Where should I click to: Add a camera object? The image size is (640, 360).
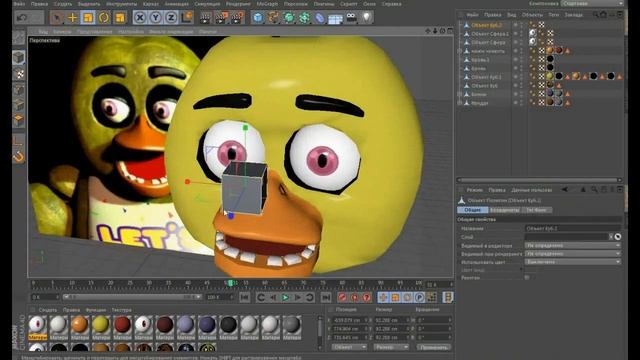tap(351, 18)
